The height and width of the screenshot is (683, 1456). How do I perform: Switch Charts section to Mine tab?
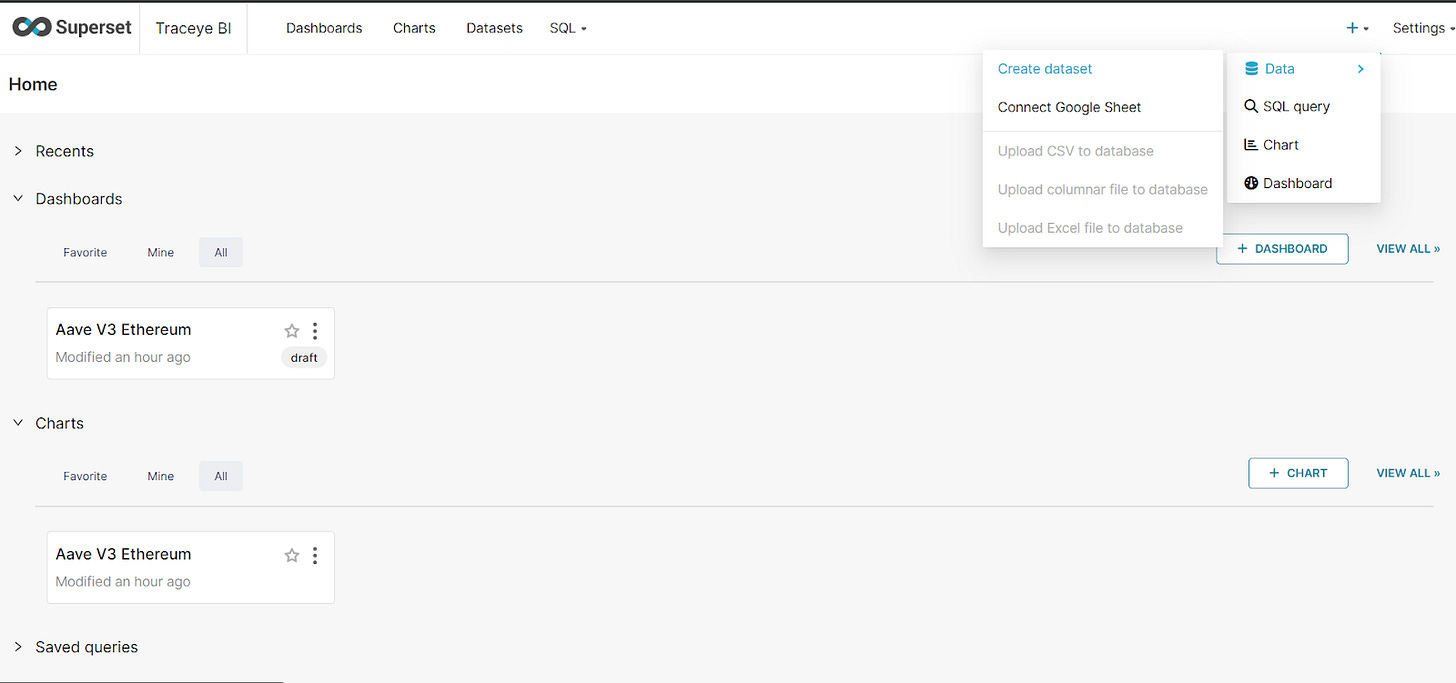pyautogui.click(x=161, y=476)
